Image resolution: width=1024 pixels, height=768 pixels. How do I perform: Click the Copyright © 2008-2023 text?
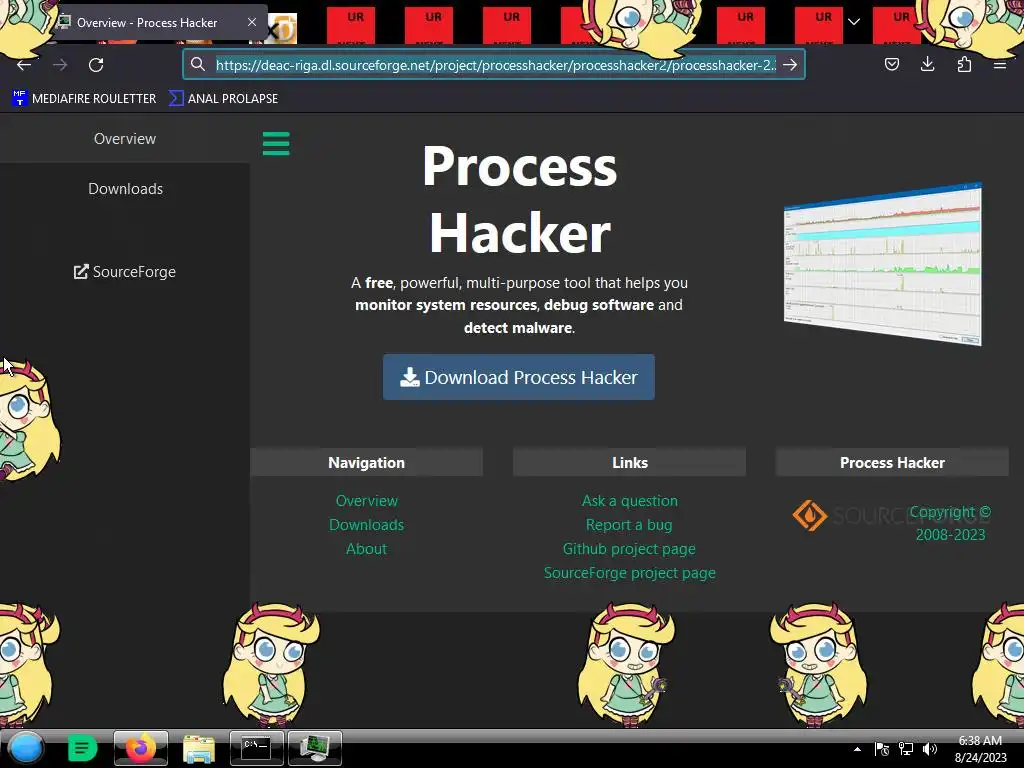950,523
